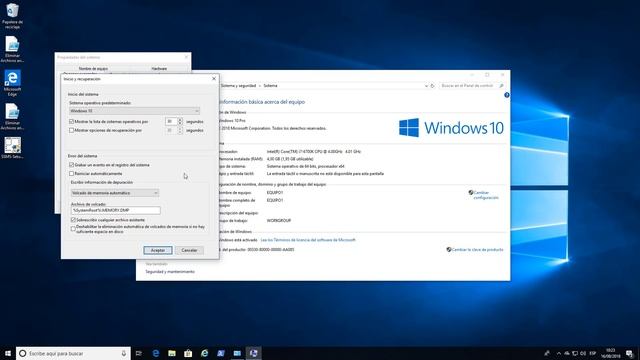Decrease seconds for operating systems list
The height and width of the screenshot is (360, 640).
pyautogui.click(x=180, y=123)
